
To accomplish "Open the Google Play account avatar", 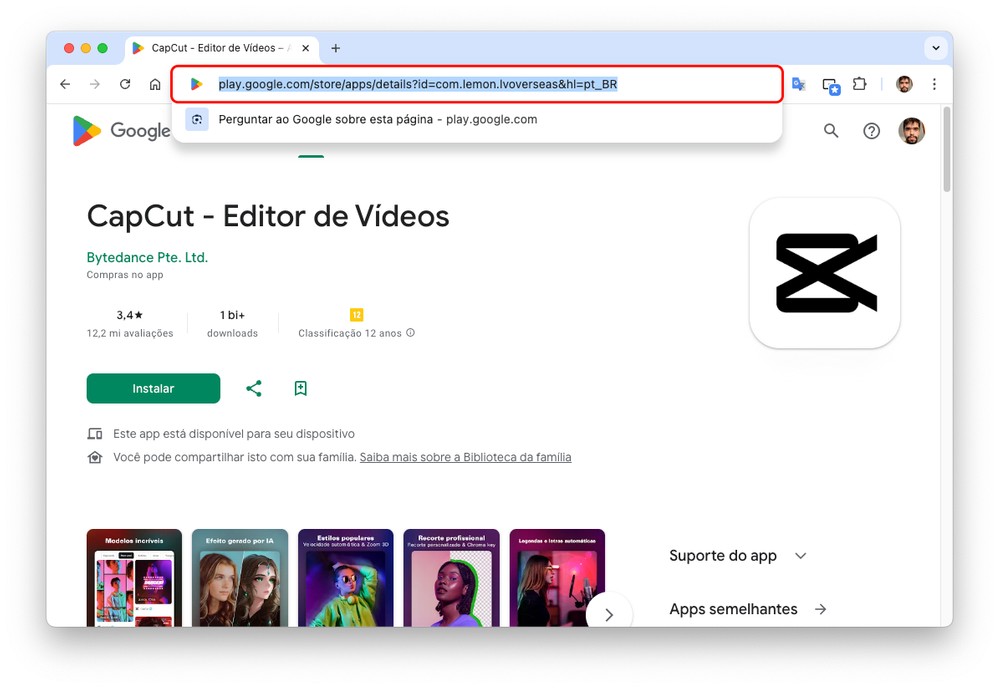I will pyautogui.click(x=912, y=131).
